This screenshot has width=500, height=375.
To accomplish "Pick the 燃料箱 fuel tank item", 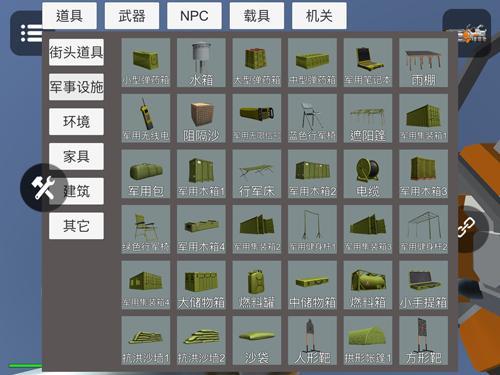I will coord(368,285).
